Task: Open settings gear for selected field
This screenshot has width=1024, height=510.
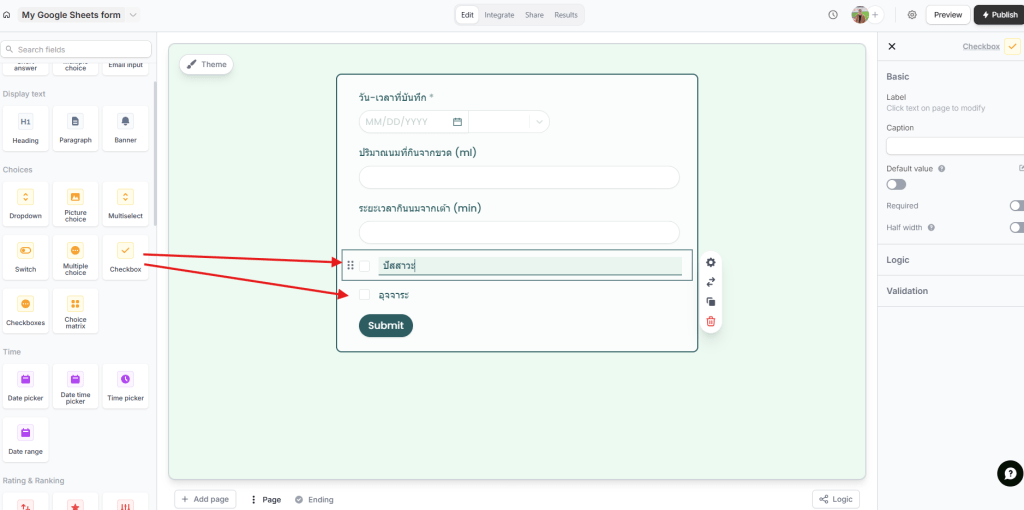Action: 711,262
